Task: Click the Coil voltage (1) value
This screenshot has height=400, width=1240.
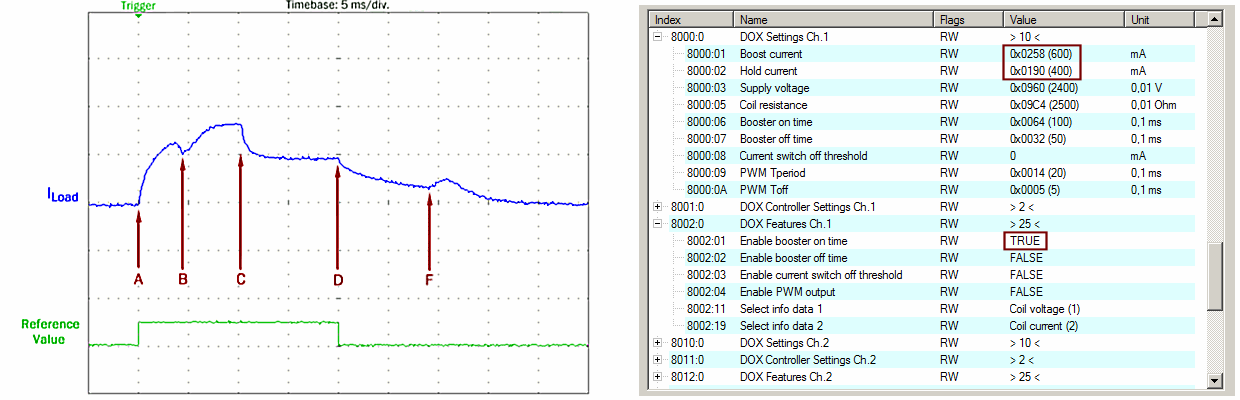Action: (x=1044, y=309)
